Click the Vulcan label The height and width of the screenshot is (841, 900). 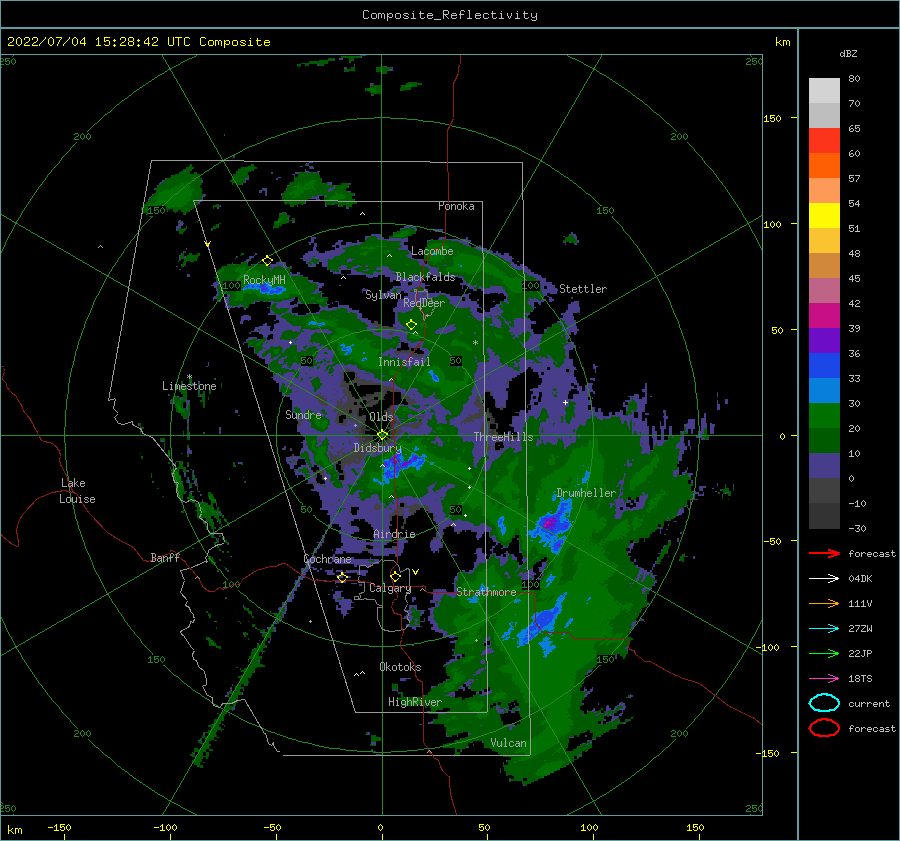(509, 743)
